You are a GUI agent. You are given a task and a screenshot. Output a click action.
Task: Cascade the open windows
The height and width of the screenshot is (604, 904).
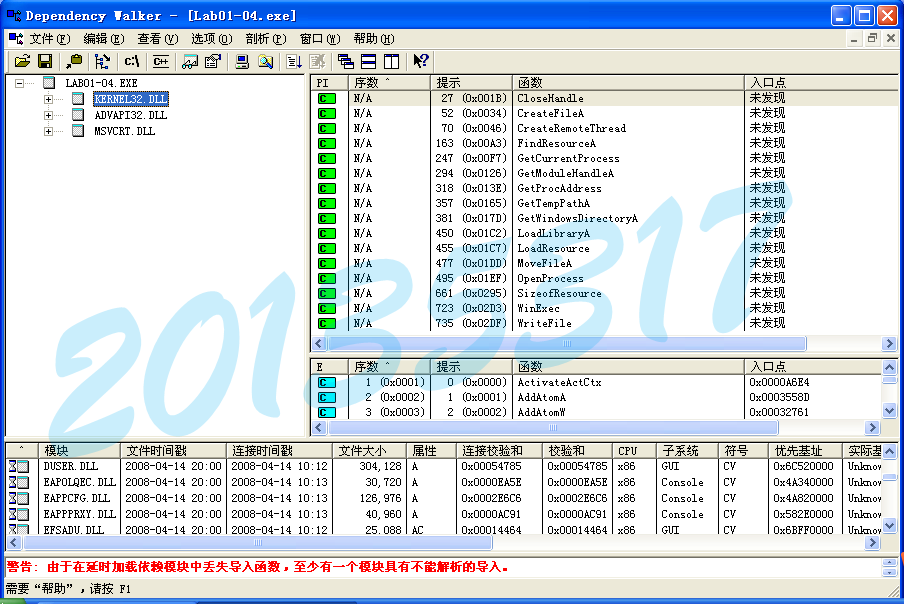[345, 60]
